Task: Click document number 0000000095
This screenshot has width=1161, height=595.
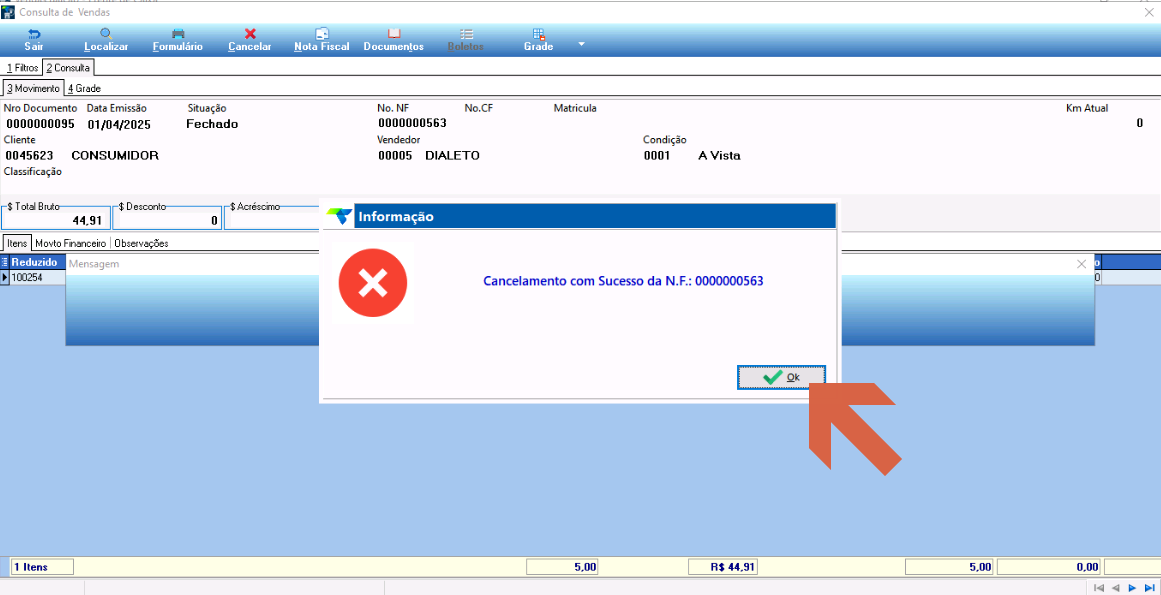Action: point(40,124)
